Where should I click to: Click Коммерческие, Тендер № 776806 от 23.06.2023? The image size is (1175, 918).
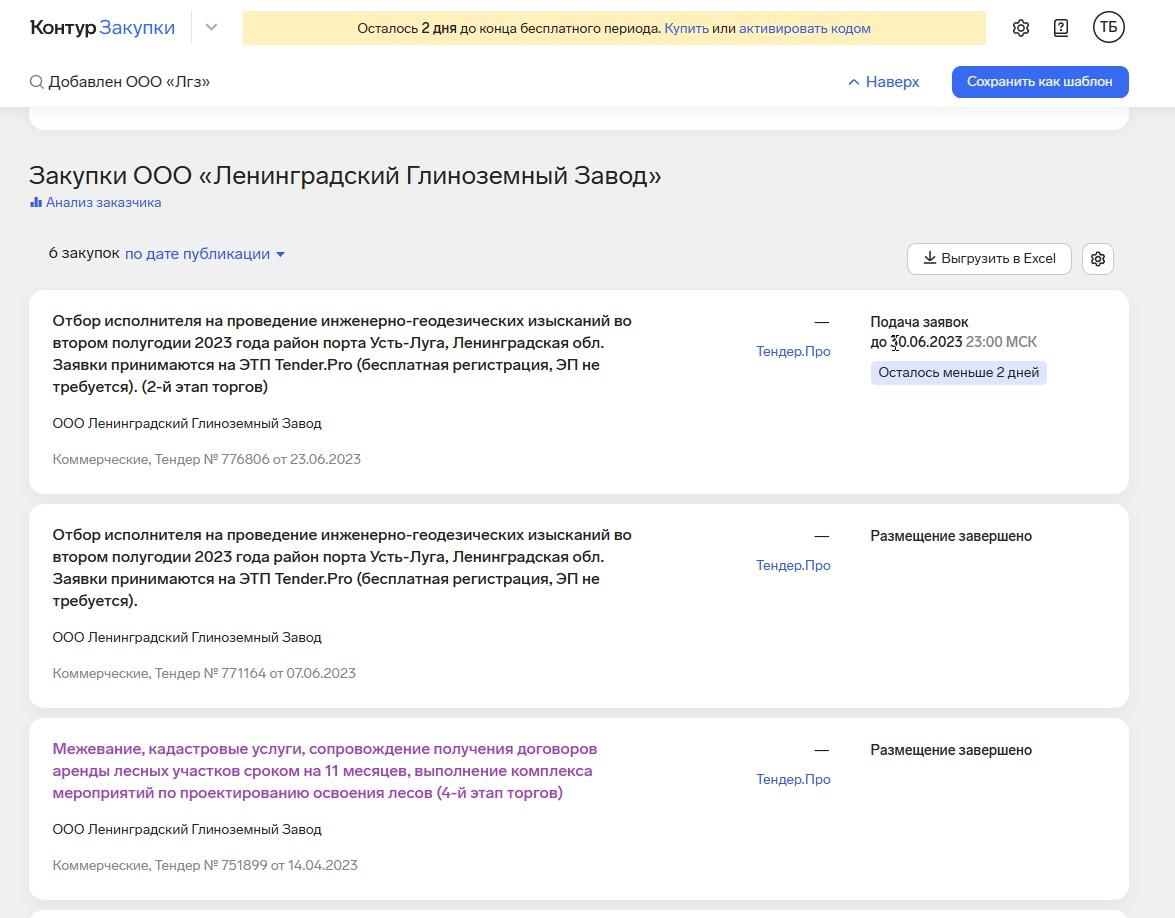point(206,459)
